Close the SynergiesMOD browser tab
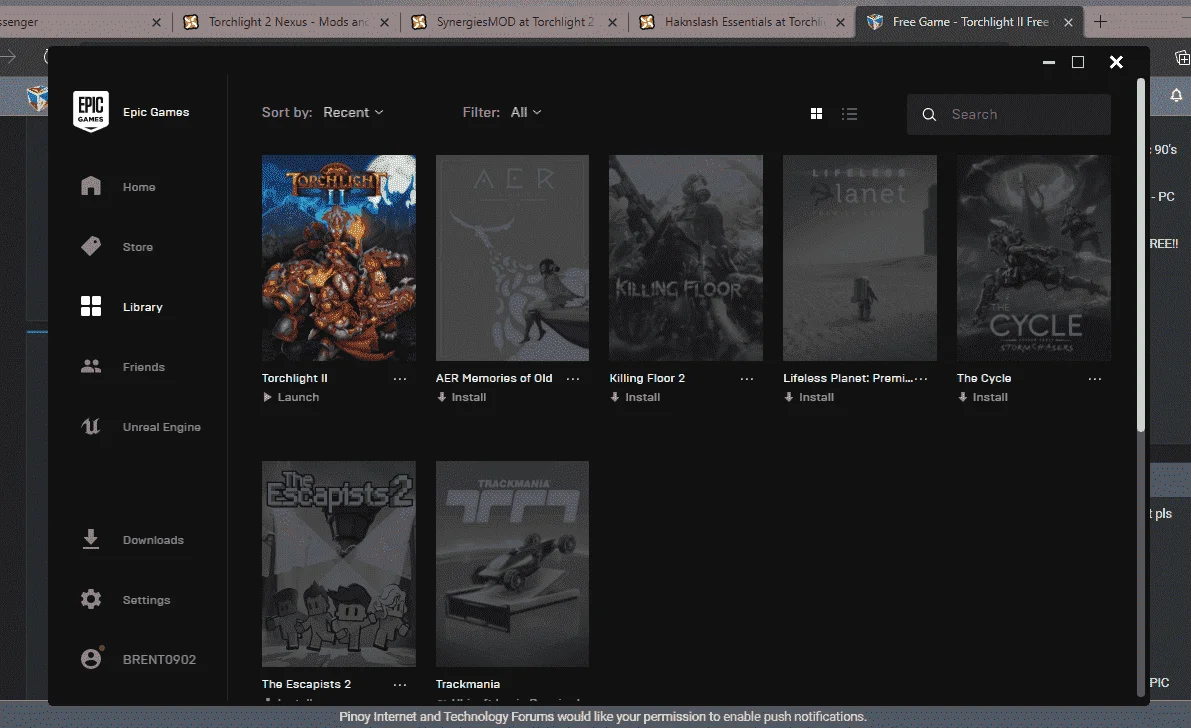Image resolution: width=1191 pixels, height=728 pixels. point(612,23)
